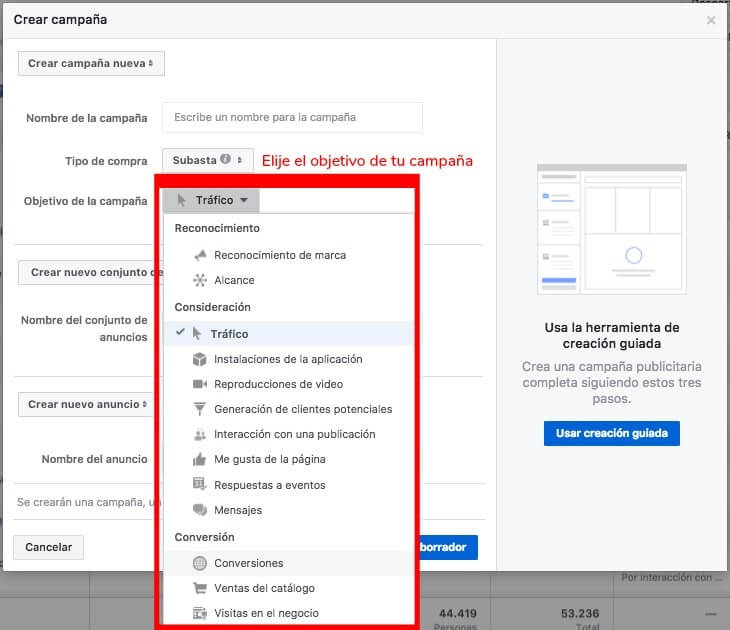Image resolution: width=730 pixels, height=630 pixels.
Task: Click the video camera icon for Reproducciones de video
Action: [x=199, y=384]
